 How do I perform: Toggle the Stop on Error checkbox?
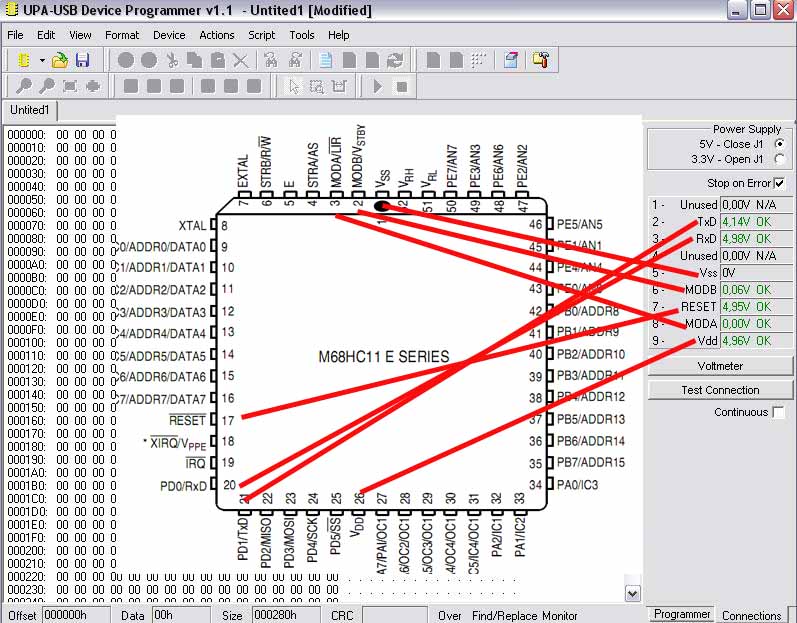coord(779,183)
